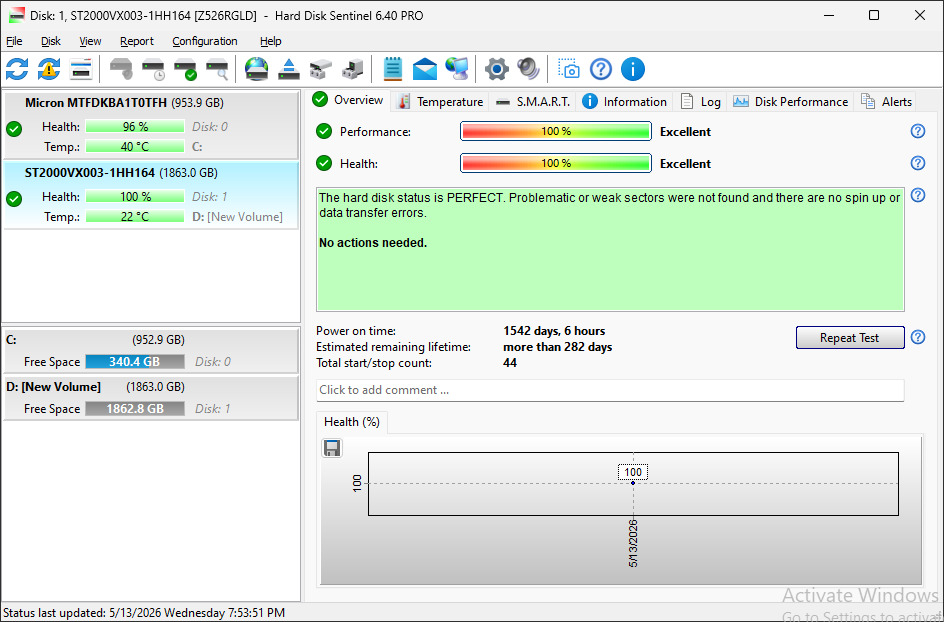Click the blue info circle toolbar icon
The image size is (944, 622).
[633, 69]
